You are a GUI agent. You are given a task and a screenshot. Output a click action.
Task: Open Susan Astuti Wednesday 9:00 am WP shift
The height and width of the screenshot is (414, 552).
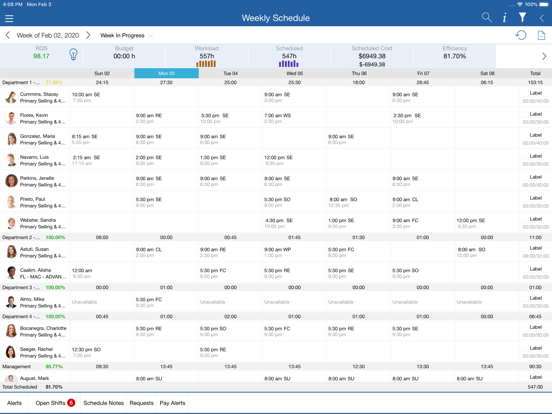pyautogui.click(x=295, y=252)
